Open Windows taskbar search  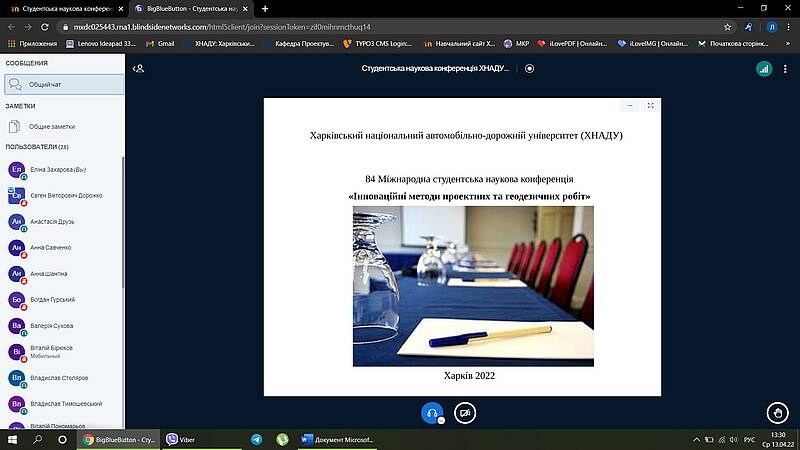(x=37, y=439)
